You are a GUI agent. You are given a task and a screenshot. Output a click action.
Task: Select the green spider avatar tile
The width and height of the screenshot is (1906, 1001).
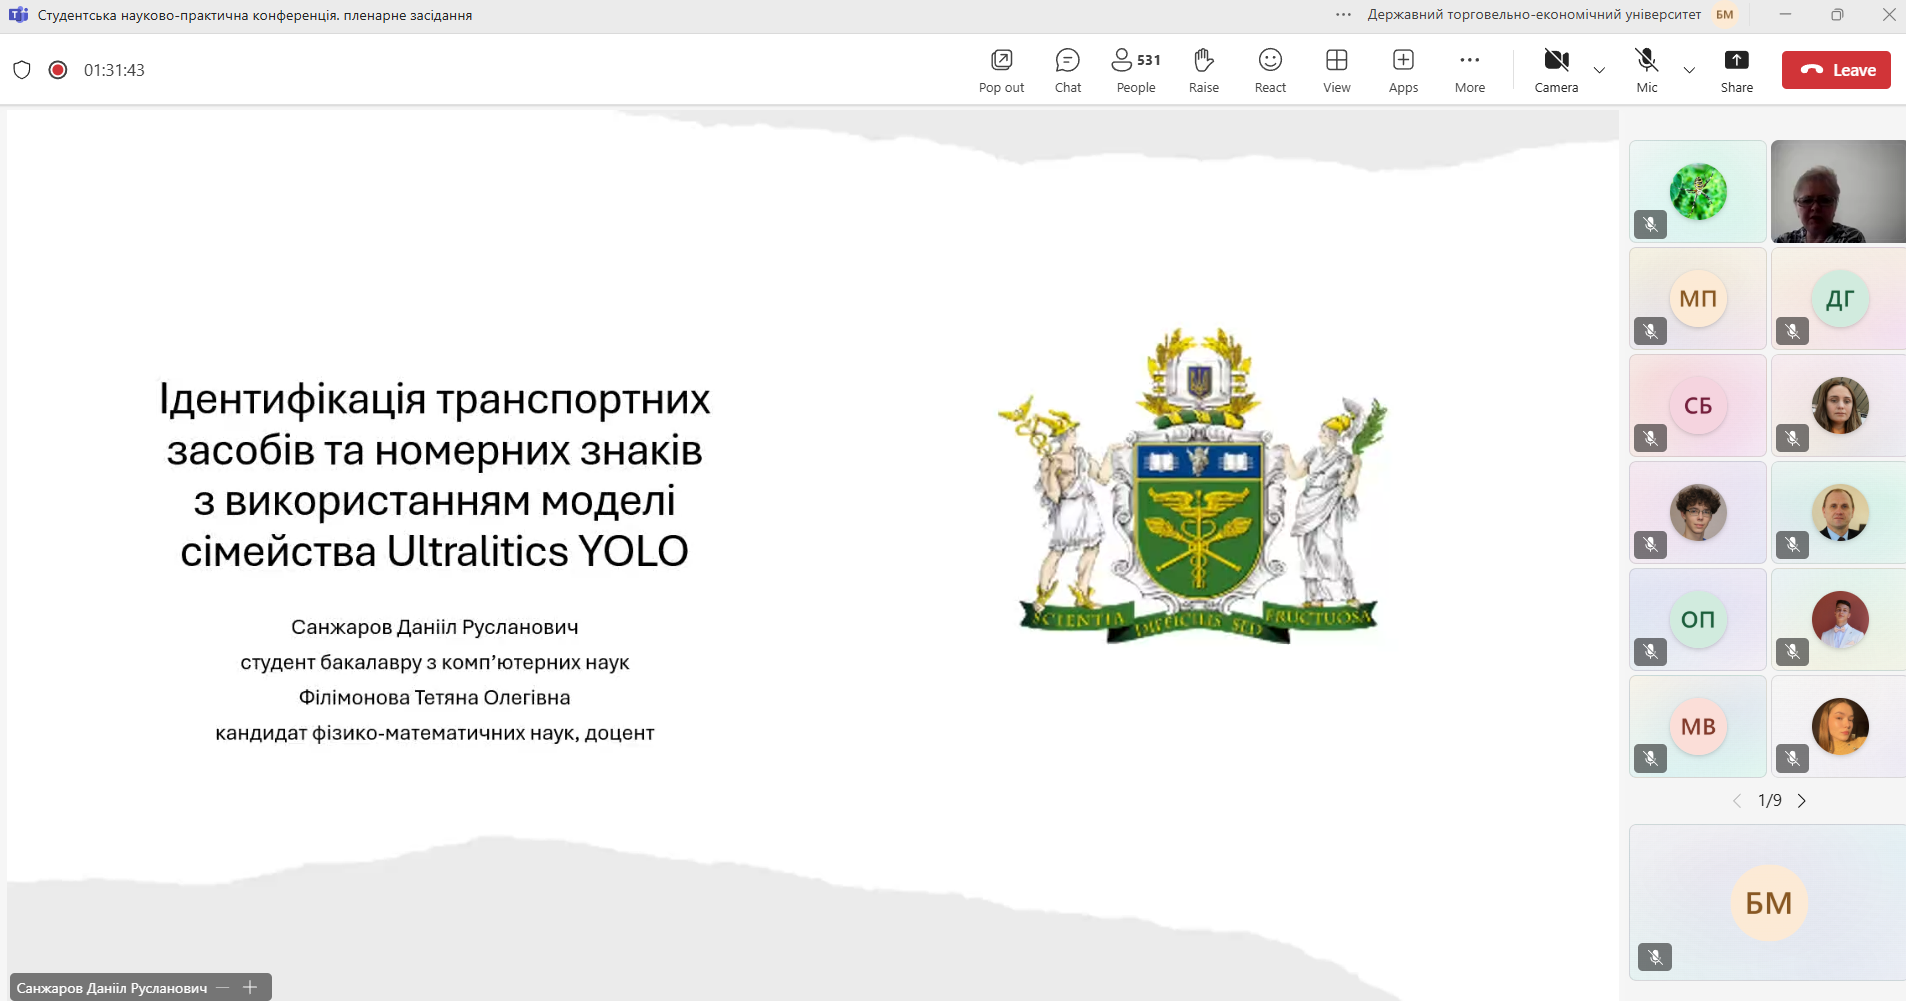(1698, 191)
